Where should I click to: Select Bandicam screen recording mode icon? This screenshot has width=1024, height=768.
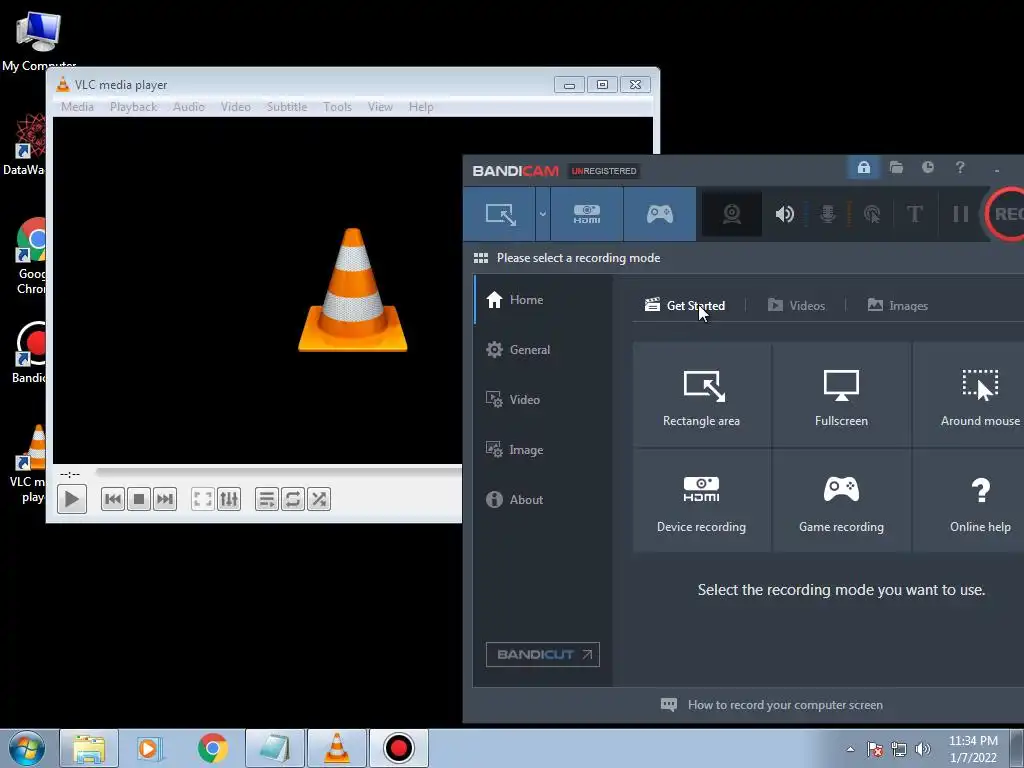tap(500, 214)
